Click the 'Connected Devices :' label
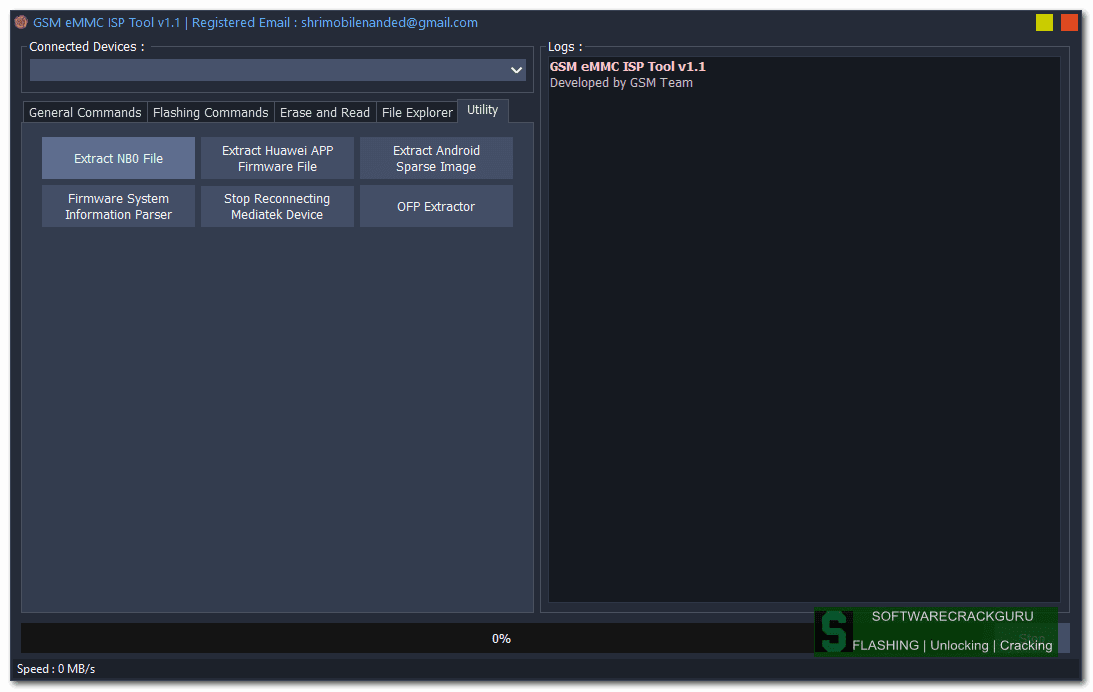Viewport: 1093px width, 692px height. 86,47
